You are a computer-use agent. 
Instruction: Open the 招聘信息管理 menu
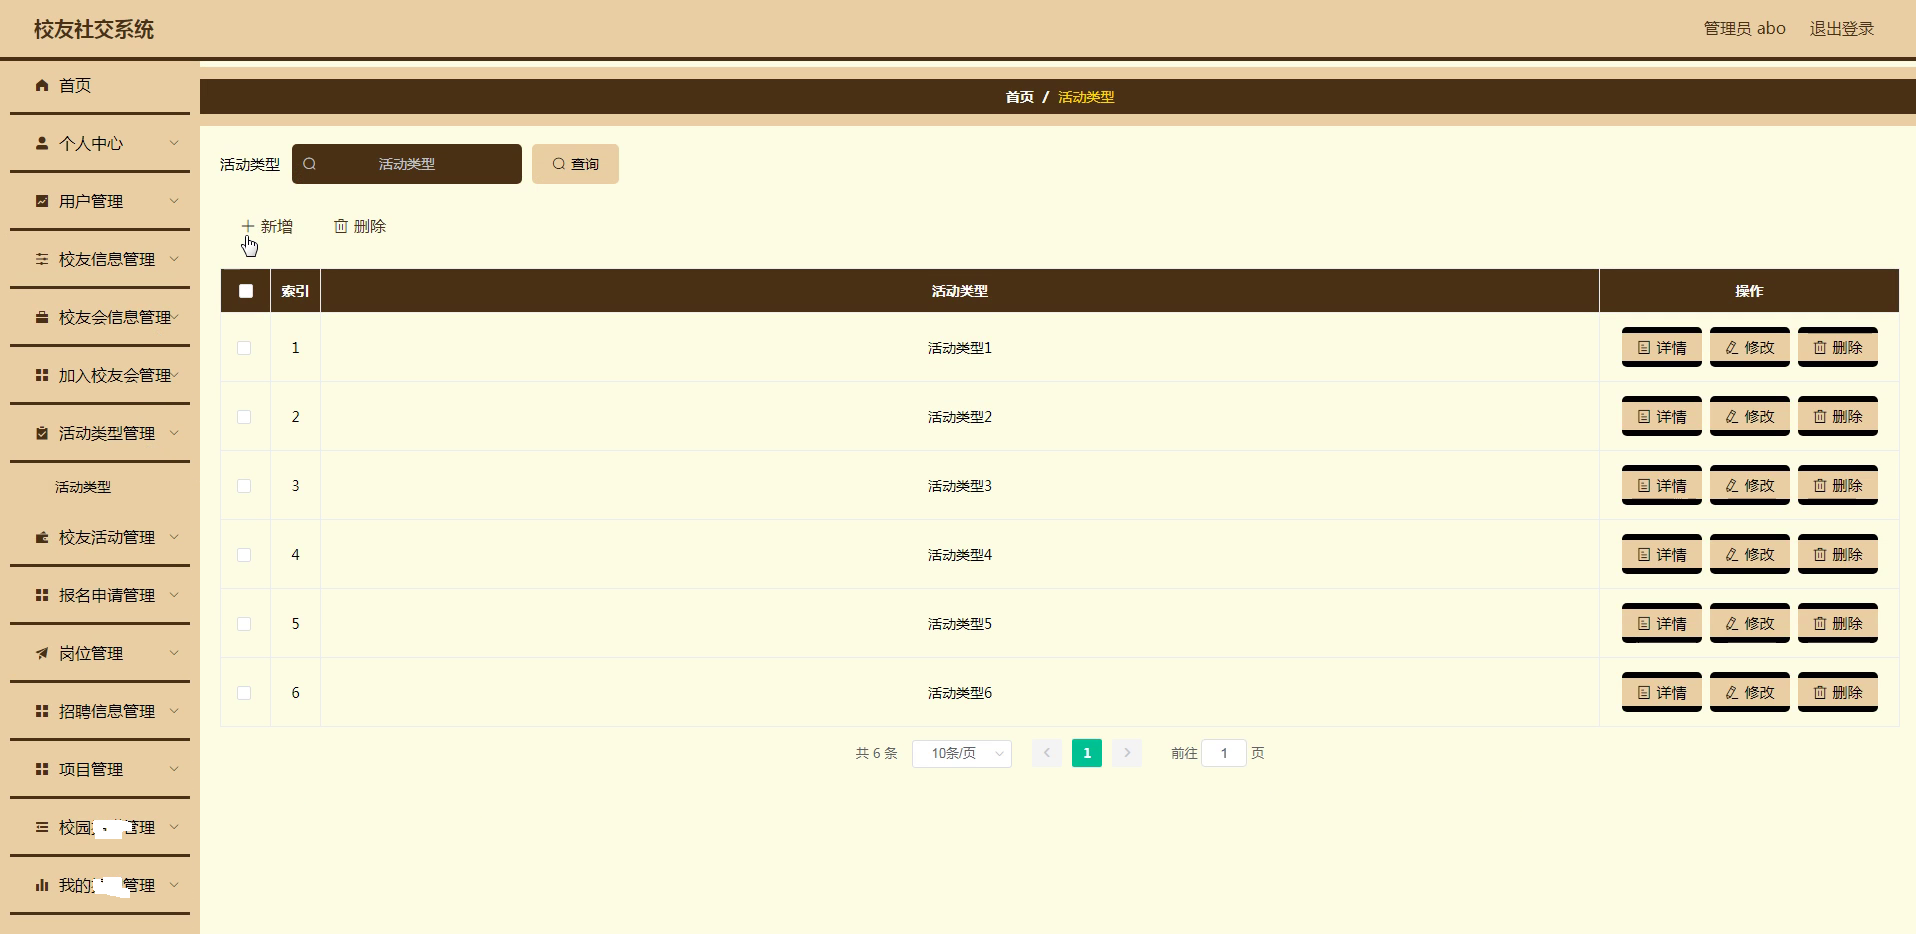tap(100, 712)
